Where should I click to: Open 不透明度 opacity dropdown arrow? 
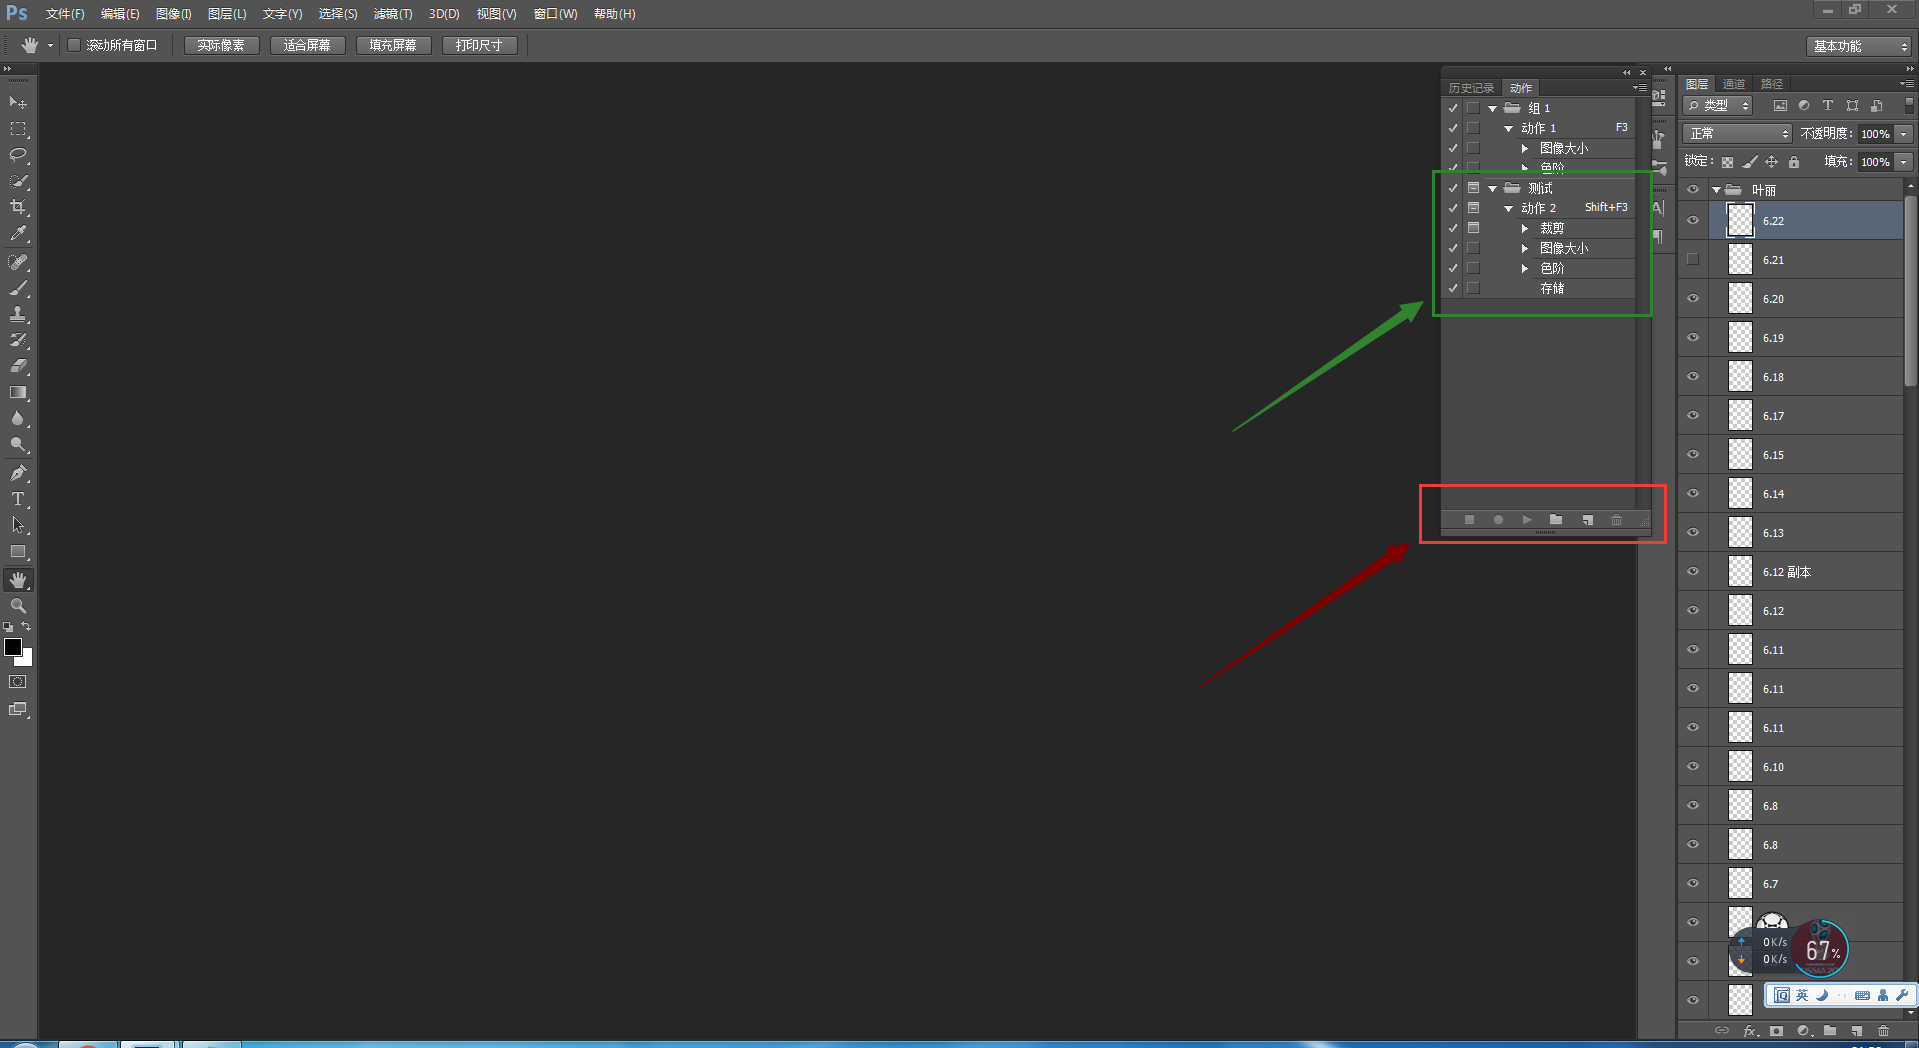coord(1904,134)
